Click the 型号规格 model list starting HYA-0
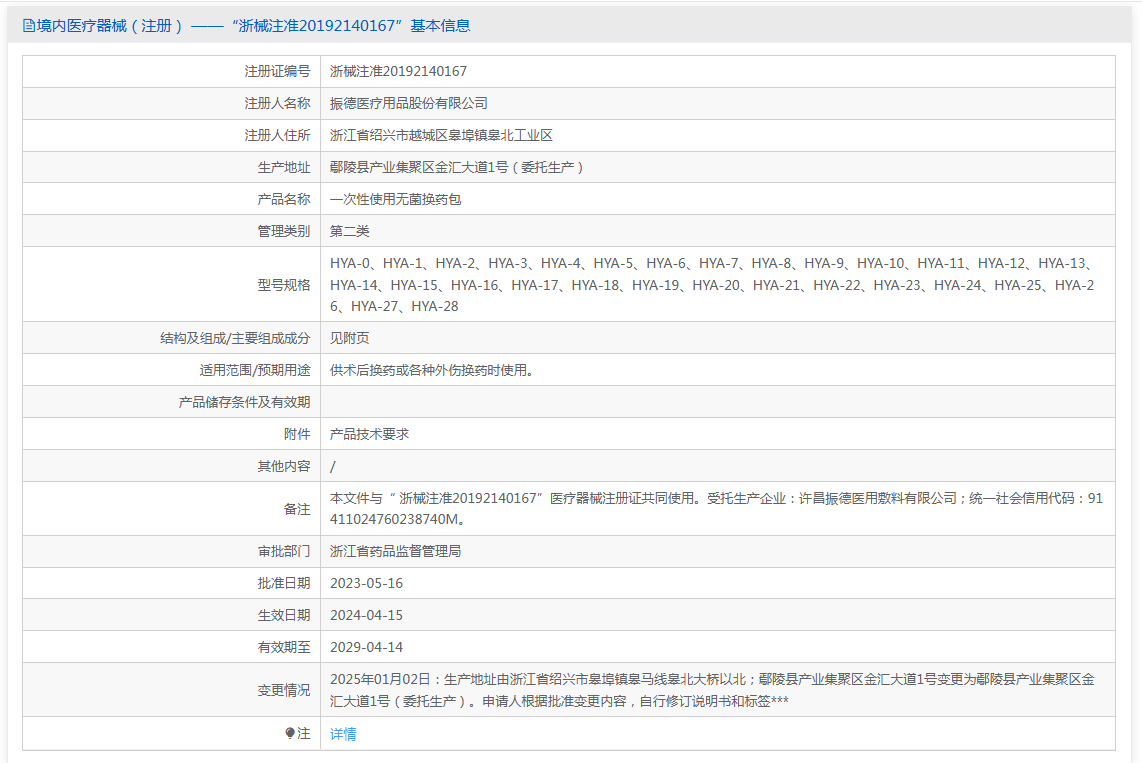The height and width of the screenshot is (763, 1142). coord(712,285)
